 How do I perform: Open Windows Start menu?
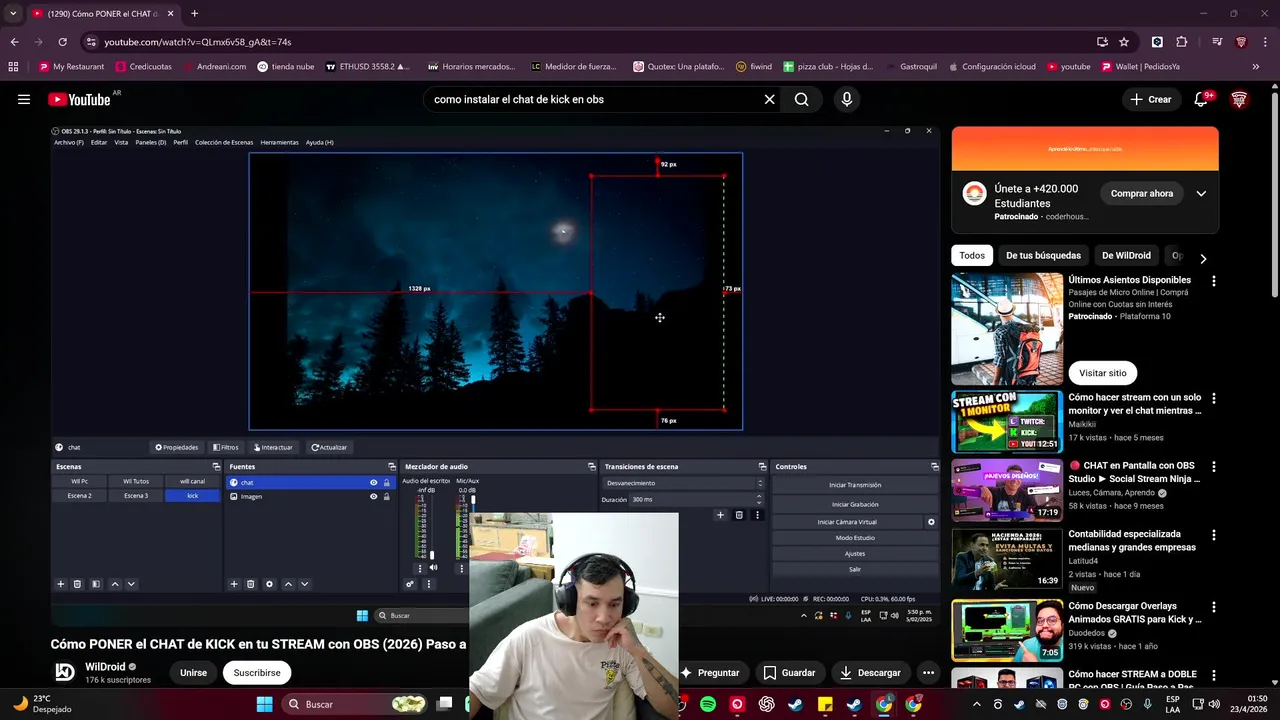click(x=264, y=704)
